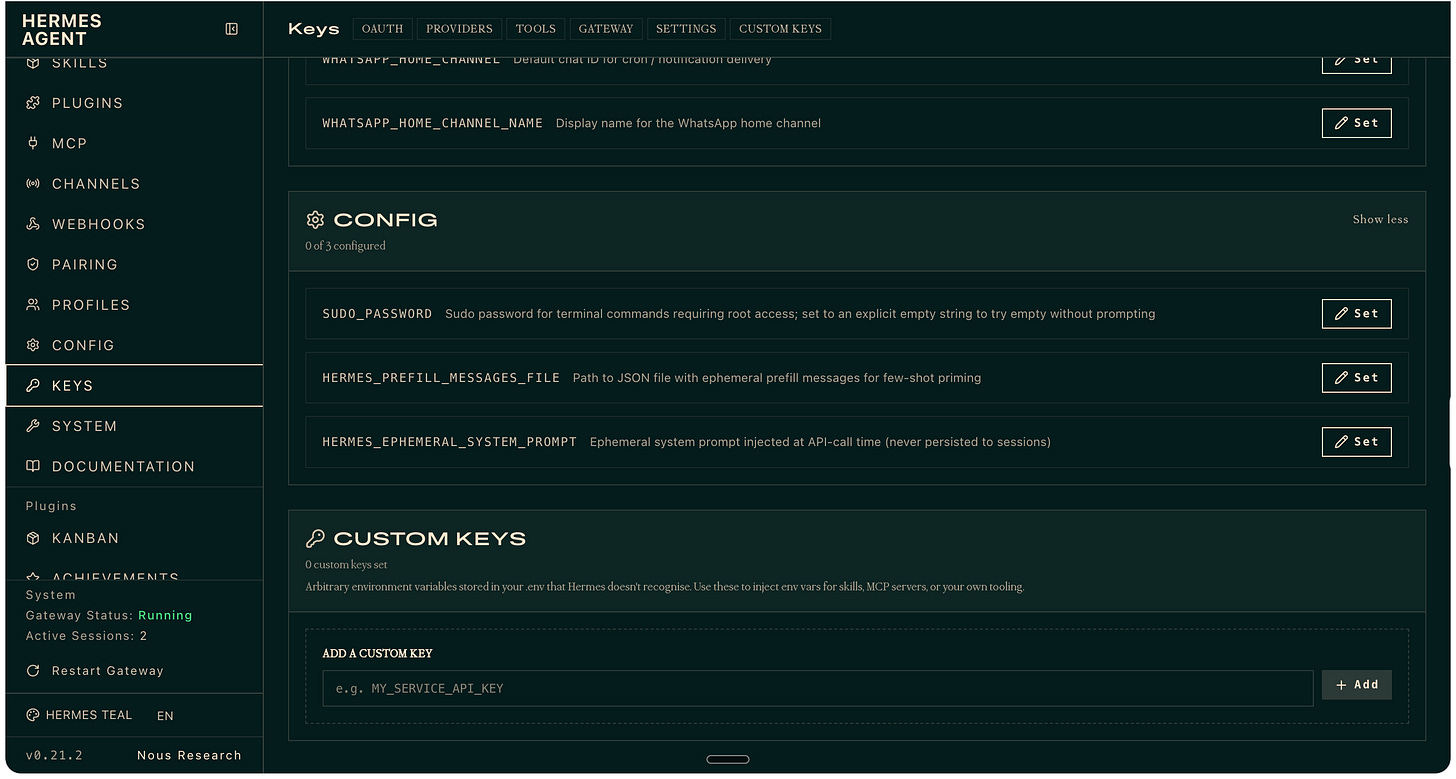The height and width of the screenshot is (779, 1456).
Task: Click the Profiles people icon
Action: 33,305
